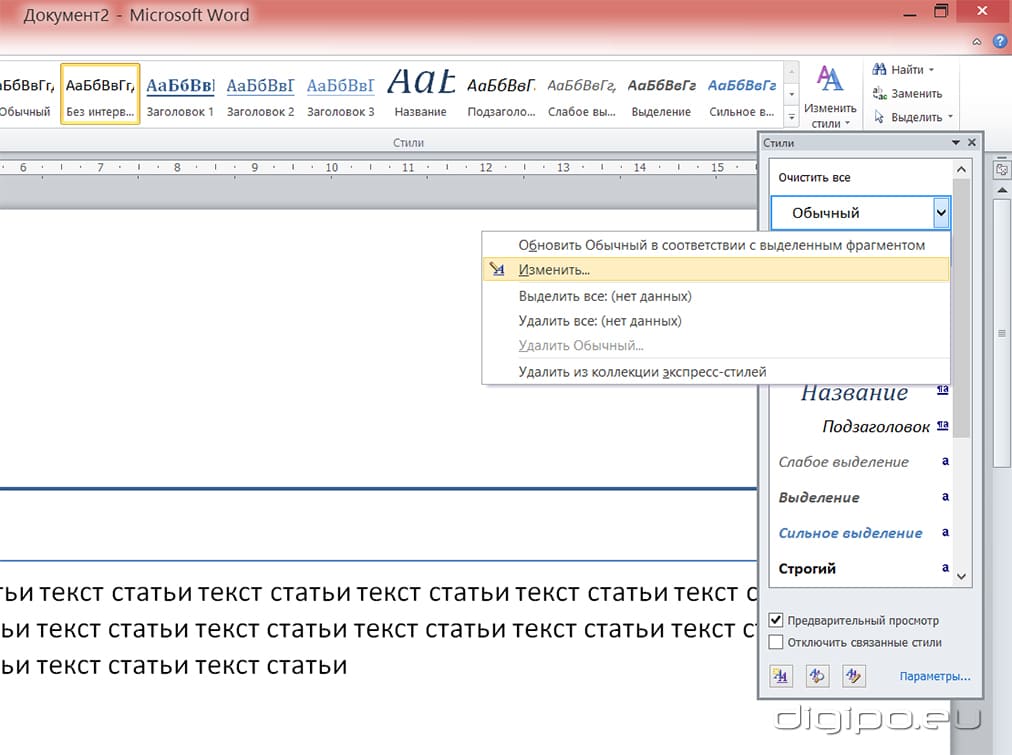Open Стили pane options arrow menu
The height and width of the screenshot is (755, 1012).
(x=955, y=143)
